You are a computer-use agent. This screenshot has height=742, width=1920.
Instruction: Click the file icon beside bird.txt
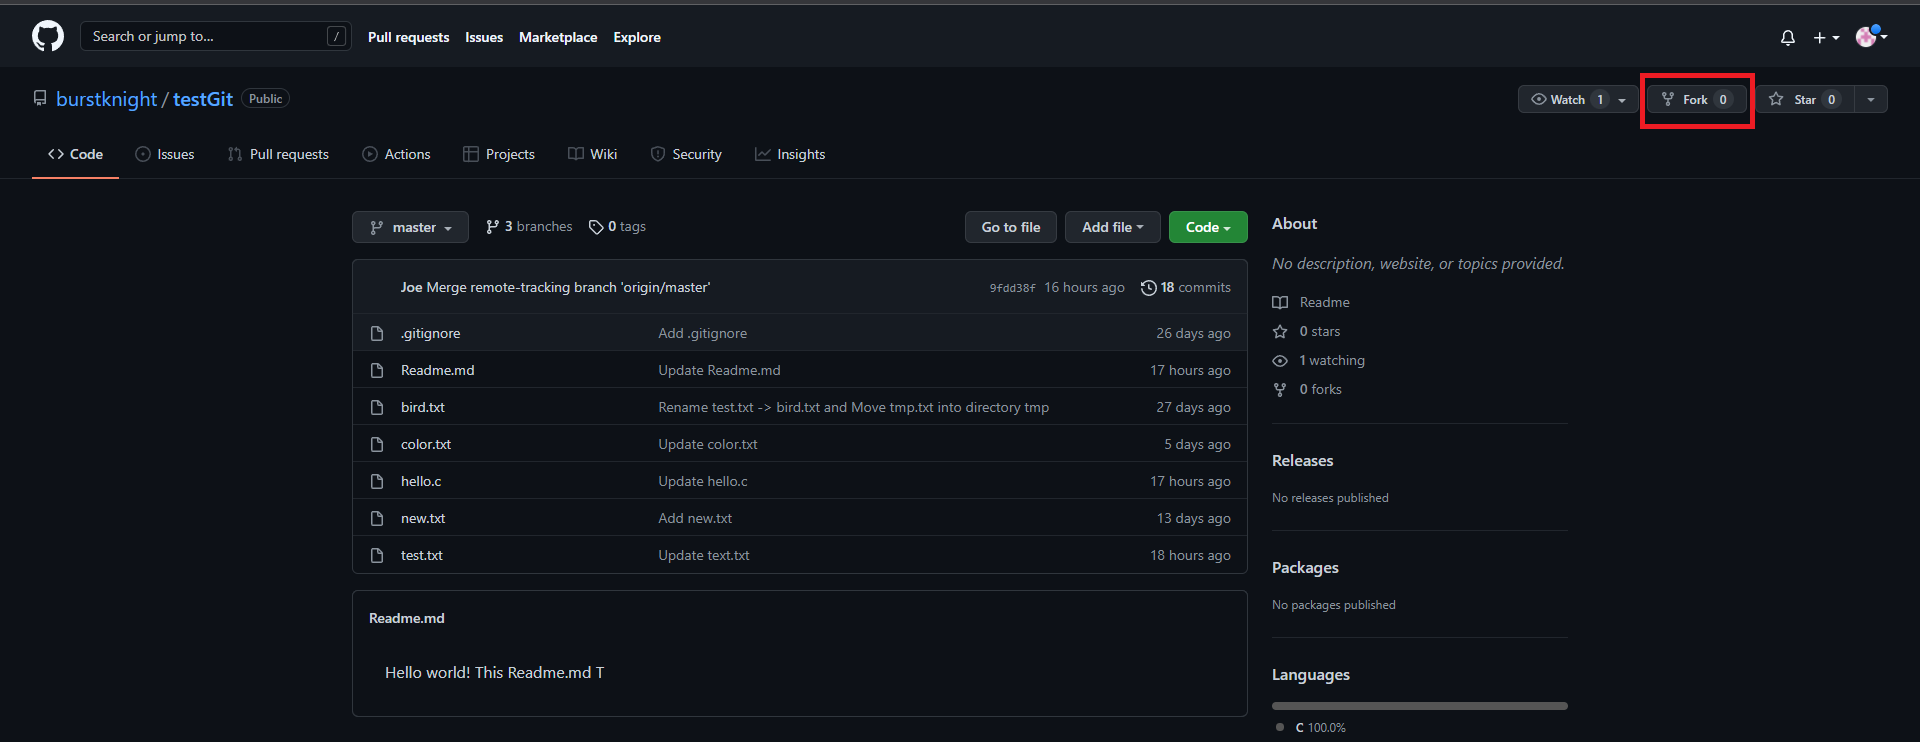(x=377, y=407)
